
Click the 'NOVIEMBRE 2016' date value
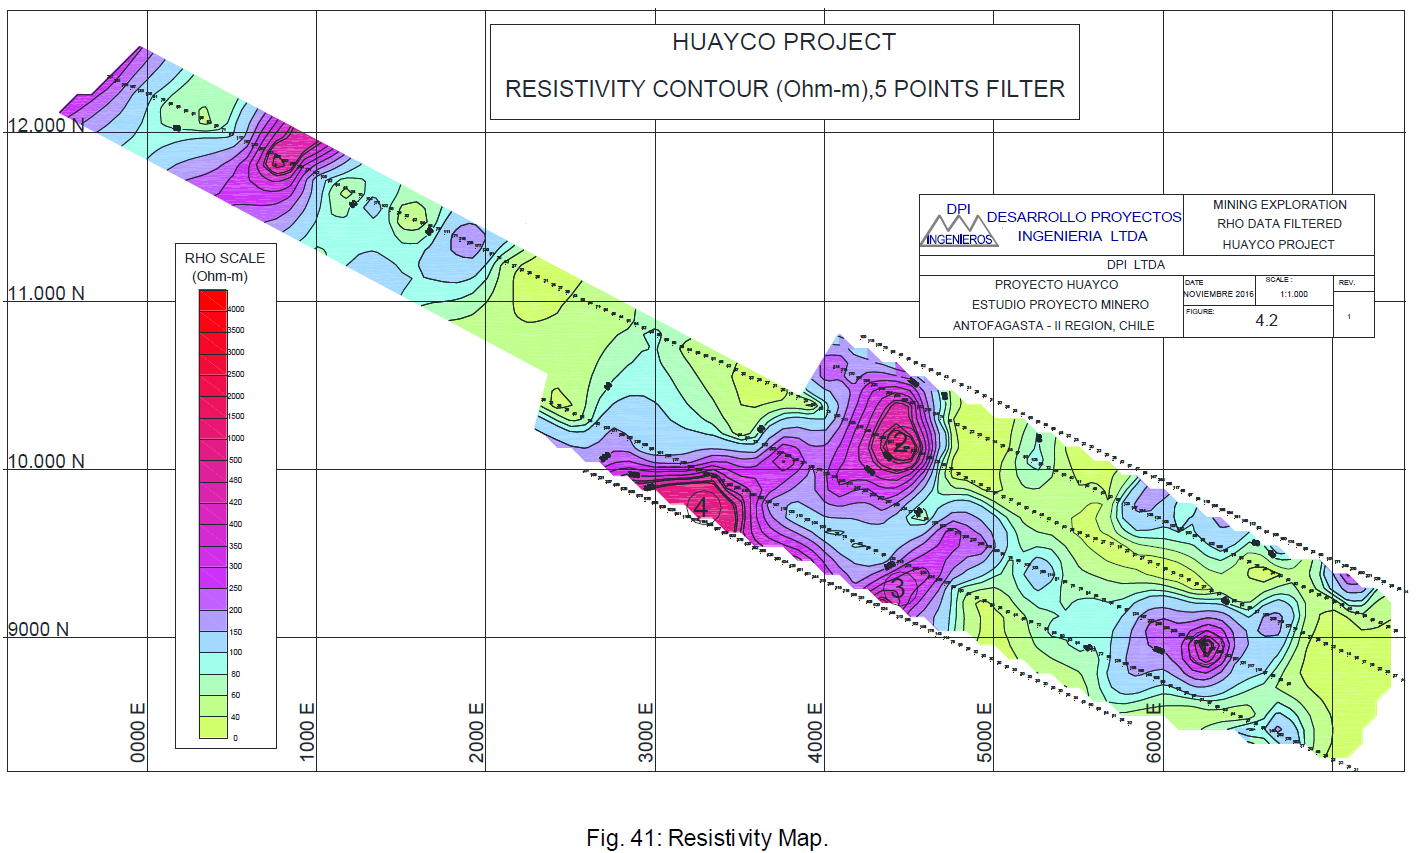click(1218, 295)
